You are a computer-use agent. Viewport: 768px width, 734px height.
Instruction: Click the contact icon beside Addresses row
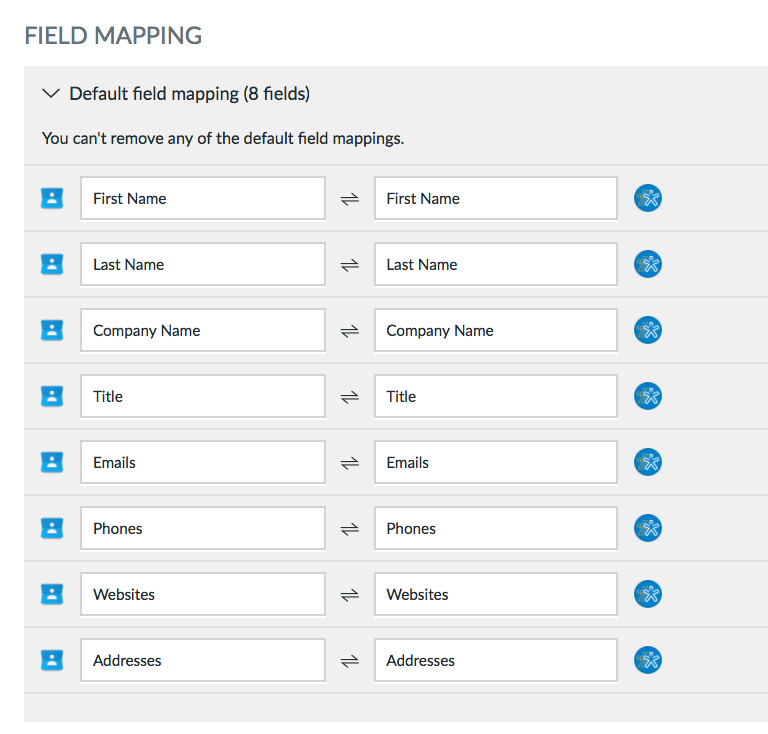click(x=52, y=660)
